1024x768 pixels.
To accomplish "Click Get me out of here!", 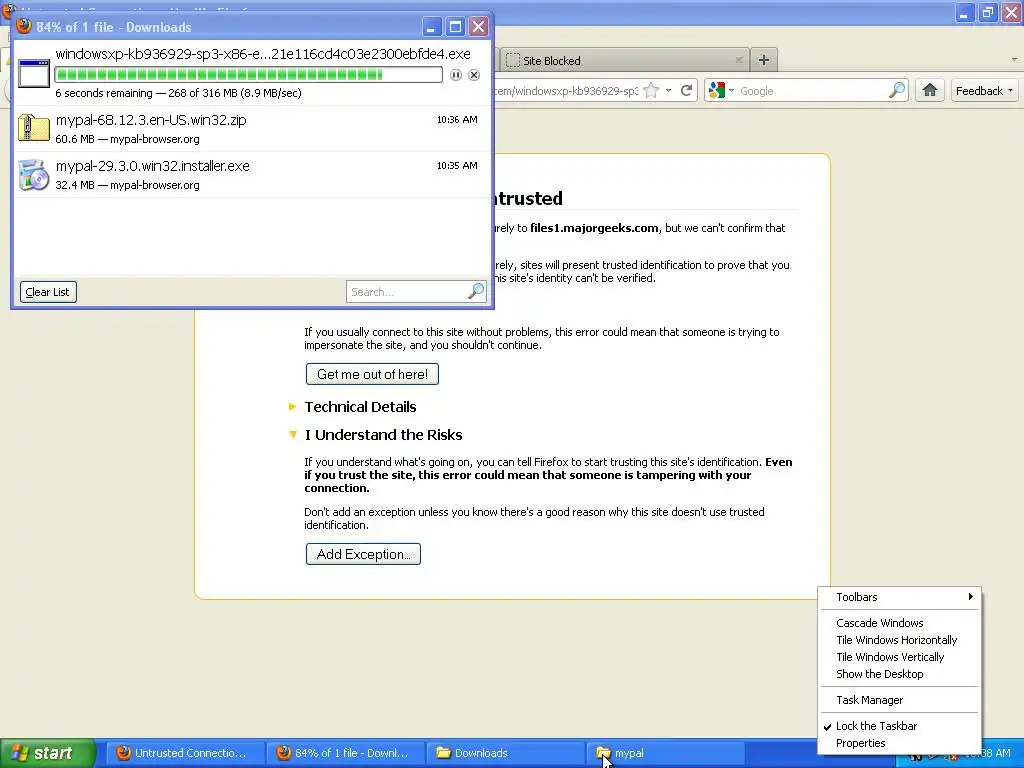I will click(372, 374).
